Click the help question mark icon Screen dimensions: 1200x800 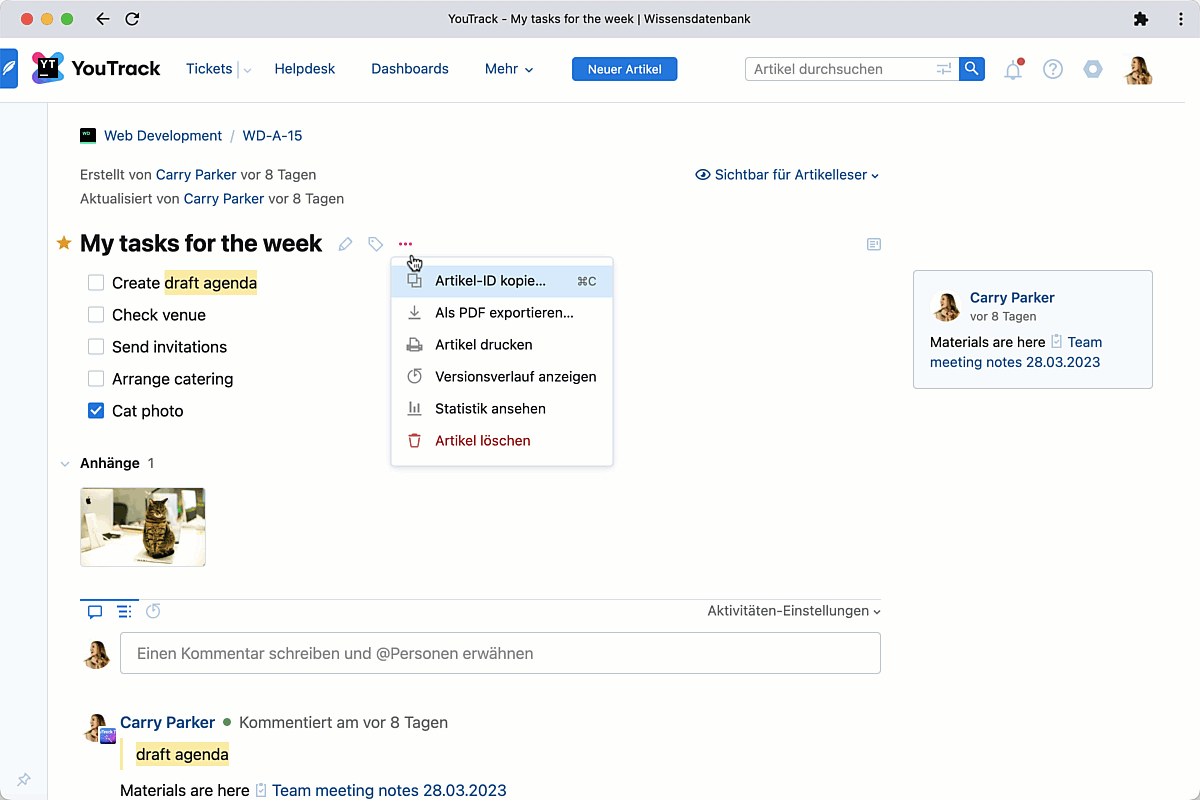[x=1053, y=69]
